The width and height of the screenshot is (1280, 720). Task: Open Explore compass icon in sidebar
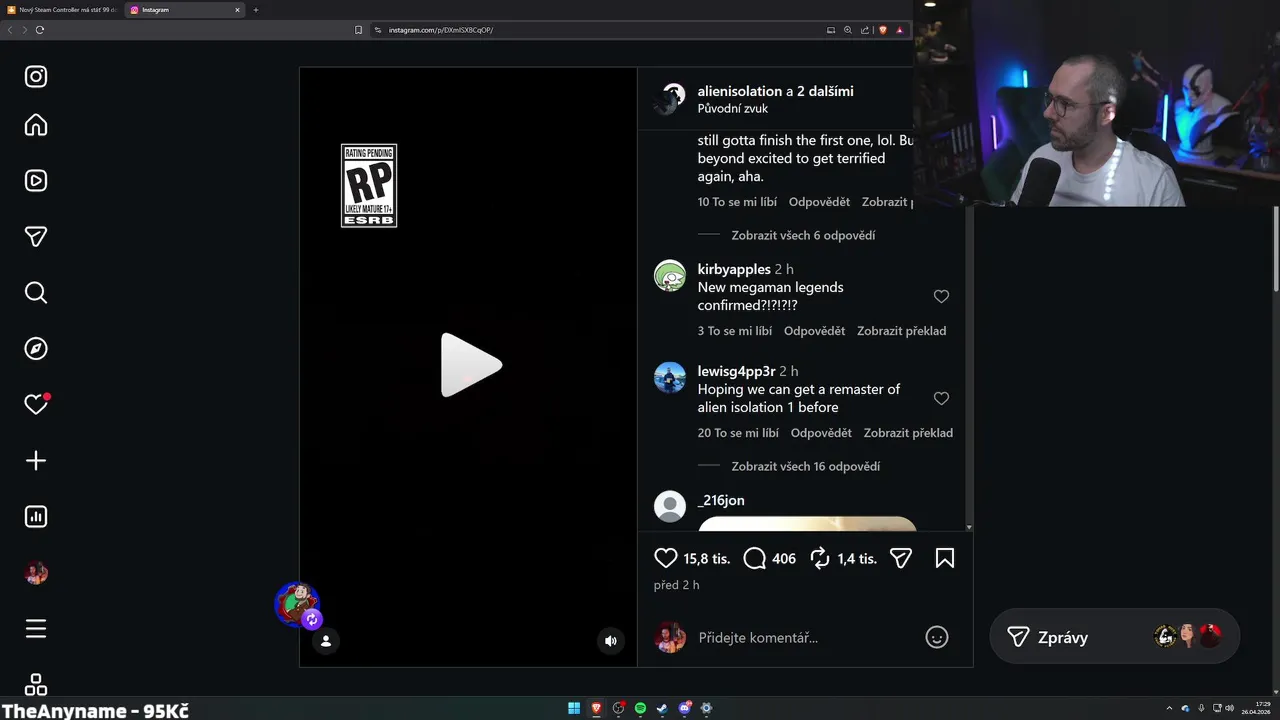coord(36,349)
